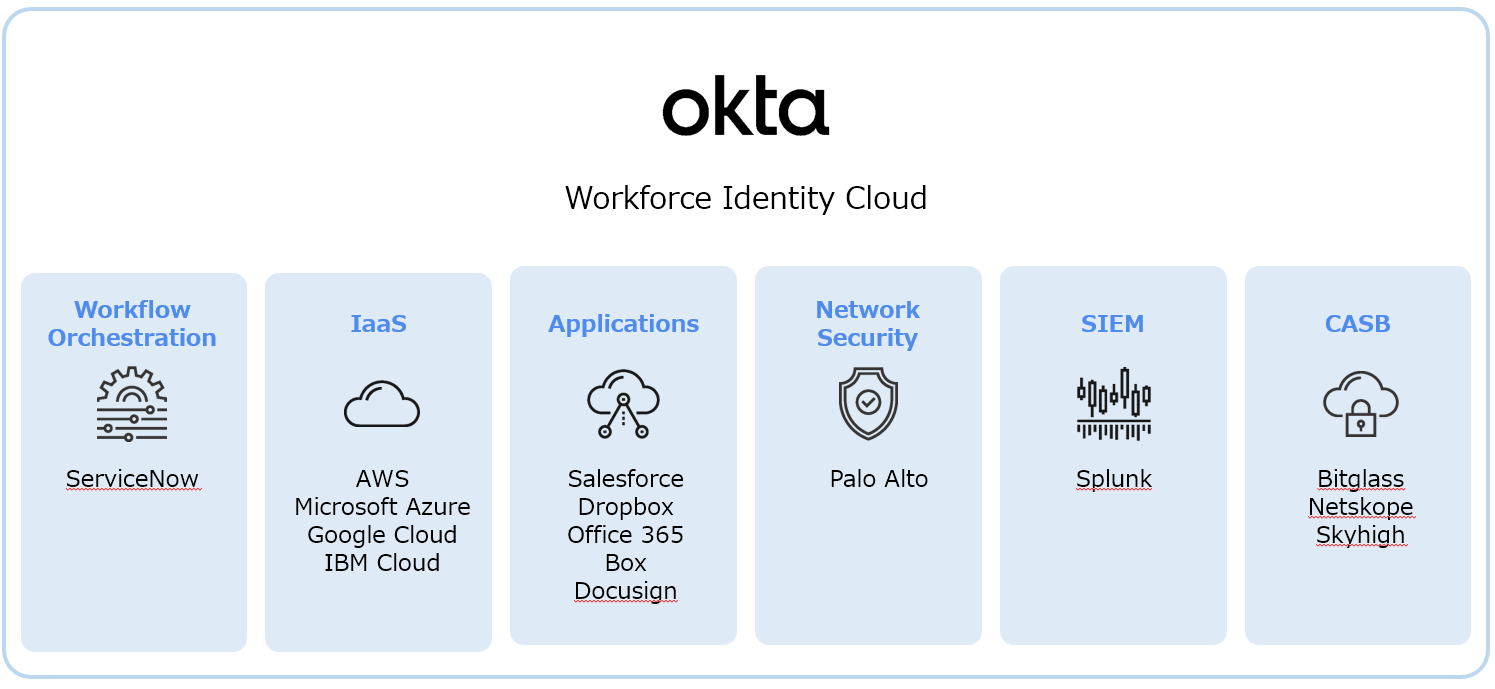Click the Salesforce entry

tap(625, 478)
